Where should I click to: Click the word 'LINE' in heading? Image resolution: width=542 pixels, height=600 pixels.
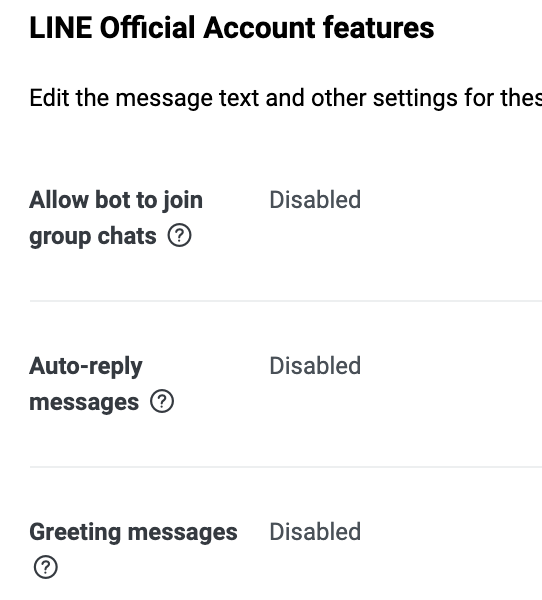pyautogui.click(x=61, y=28)
